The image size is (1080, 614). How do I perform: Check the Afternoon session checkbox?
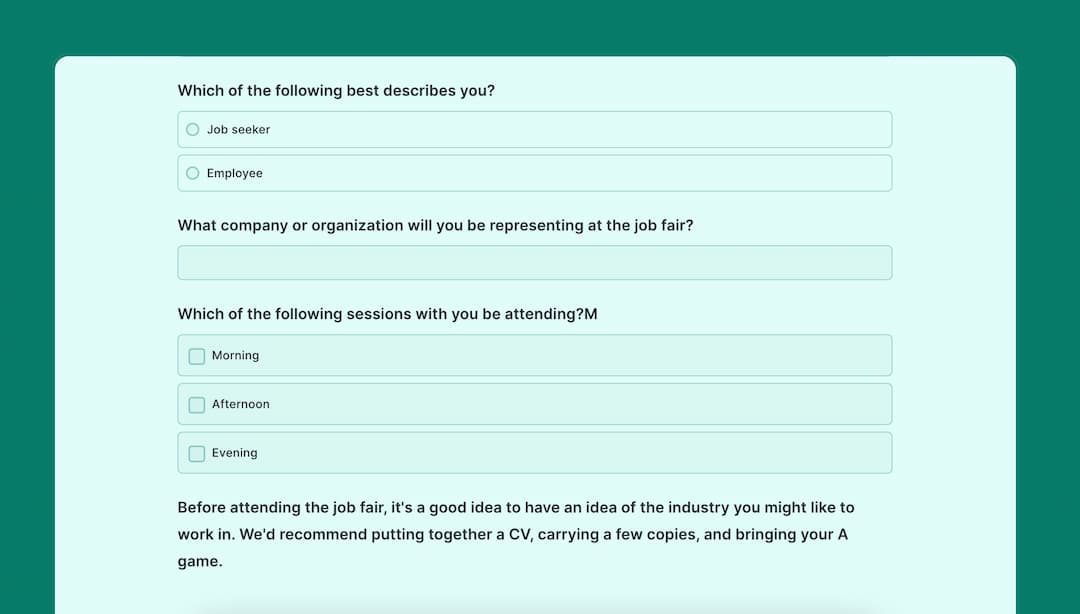(196, 404)
